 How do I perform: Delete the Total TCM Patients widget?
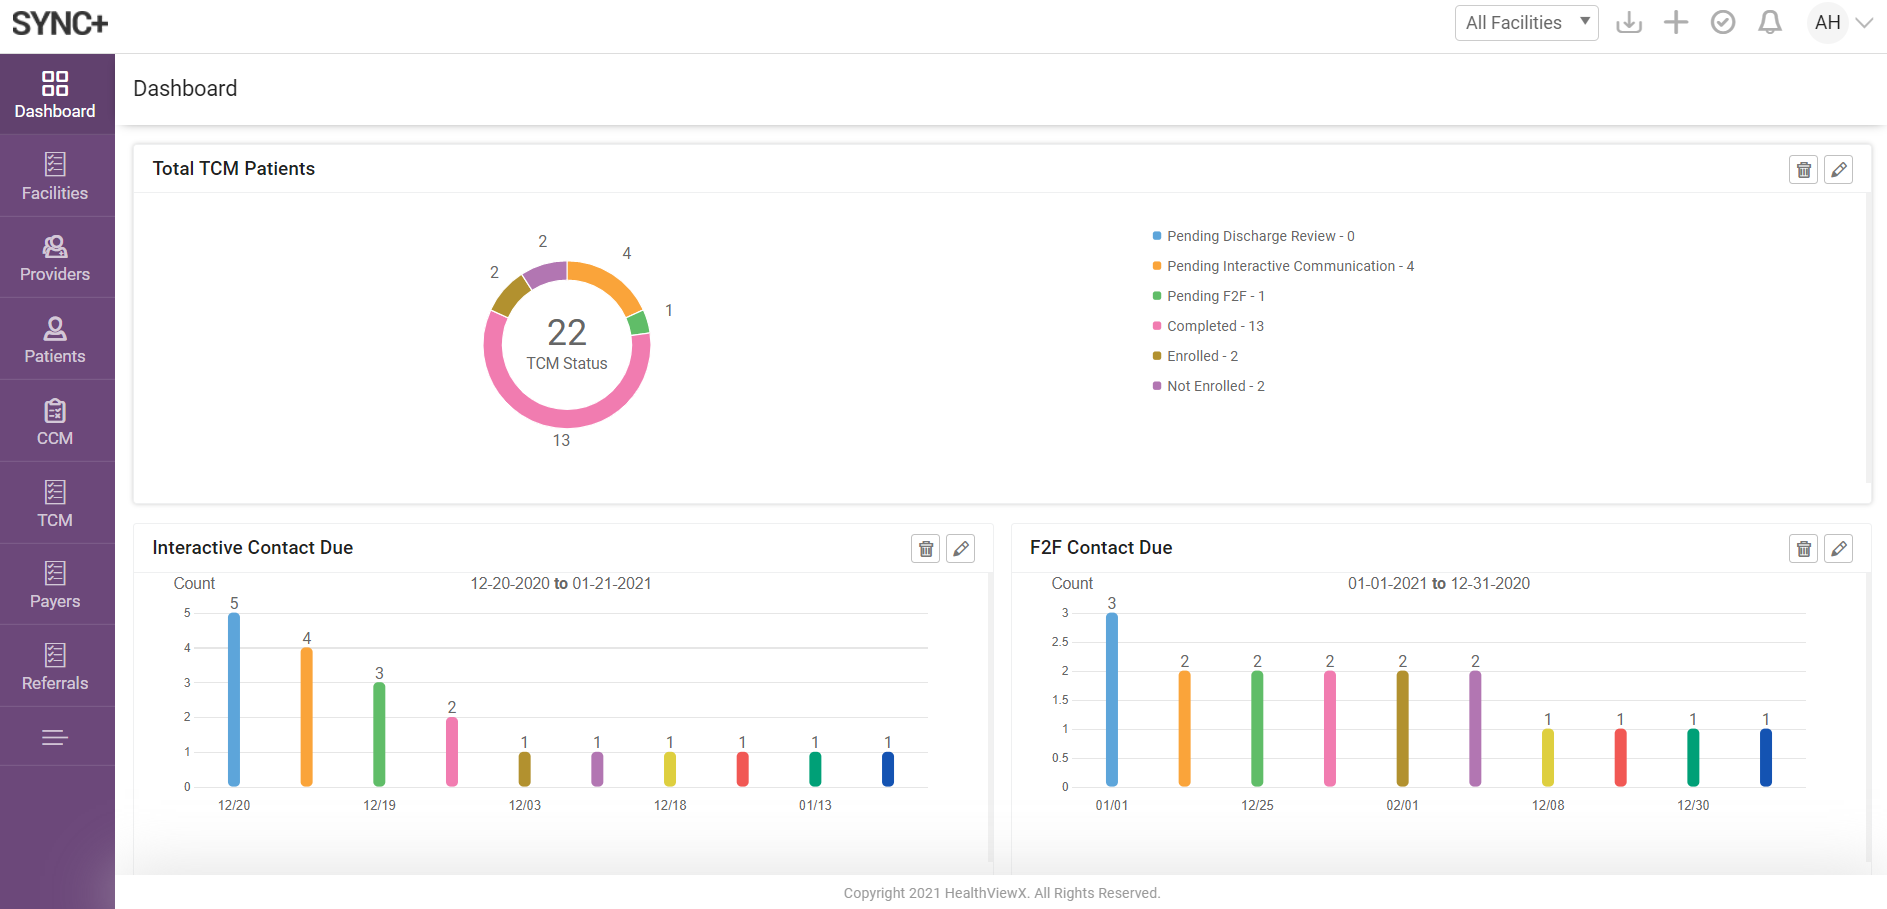tap(1803, 170)
